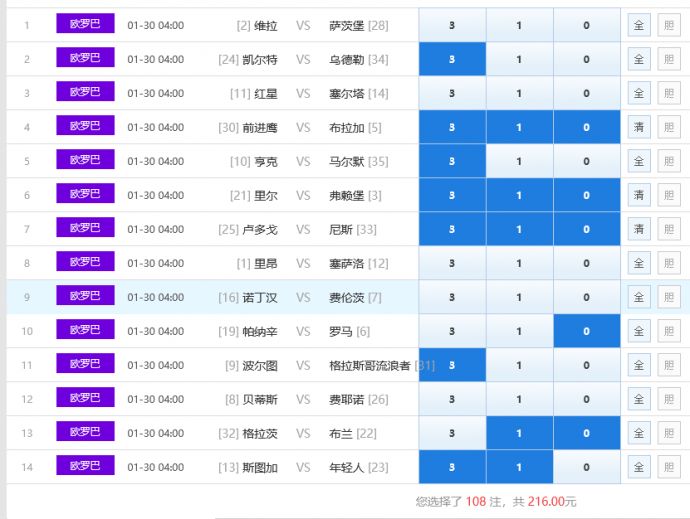Select result 0 for 贝蒂斯 vs 费耶诺
690x519 pixels.
click(586, 399)
